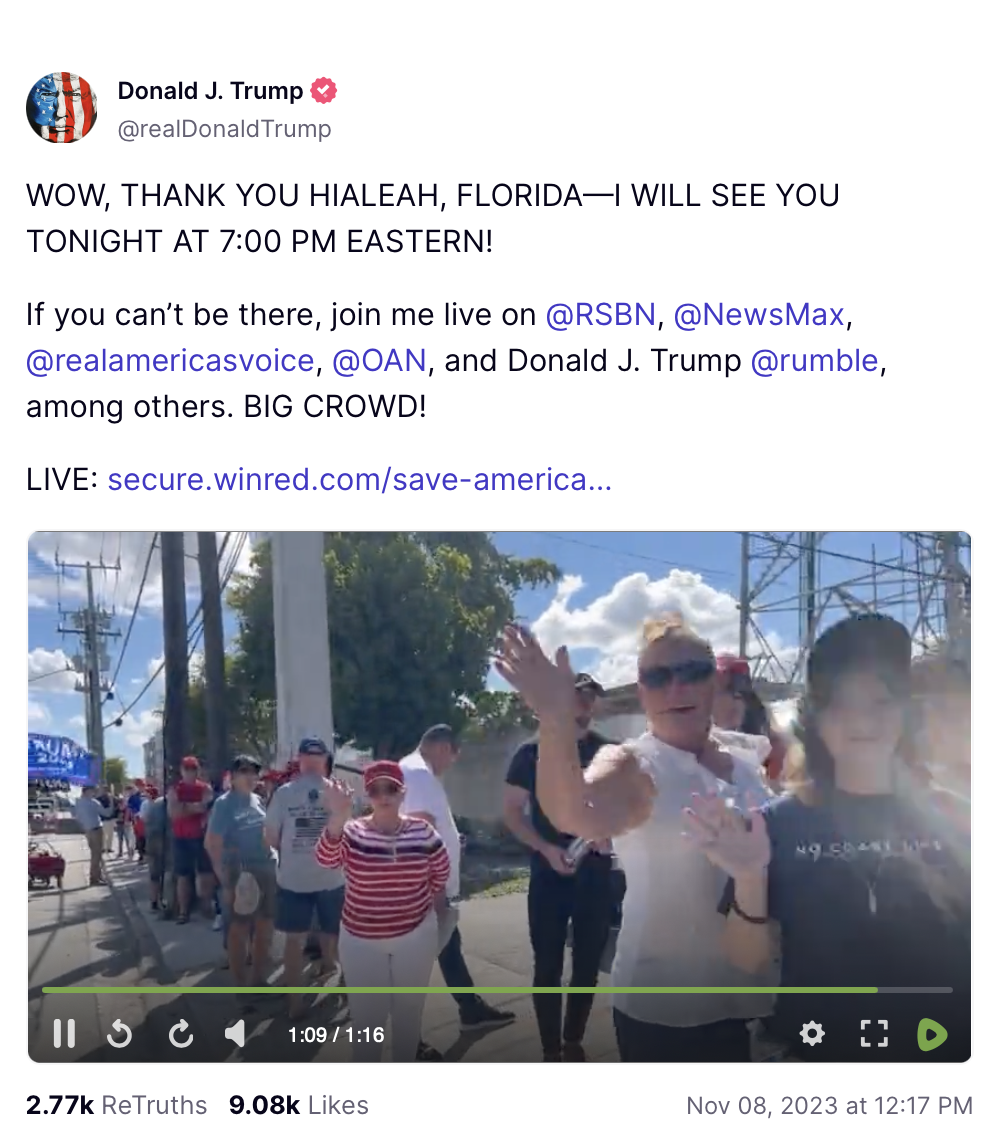Open the @NewsMax mention link

pyautogui.click(x=759, y=315)
